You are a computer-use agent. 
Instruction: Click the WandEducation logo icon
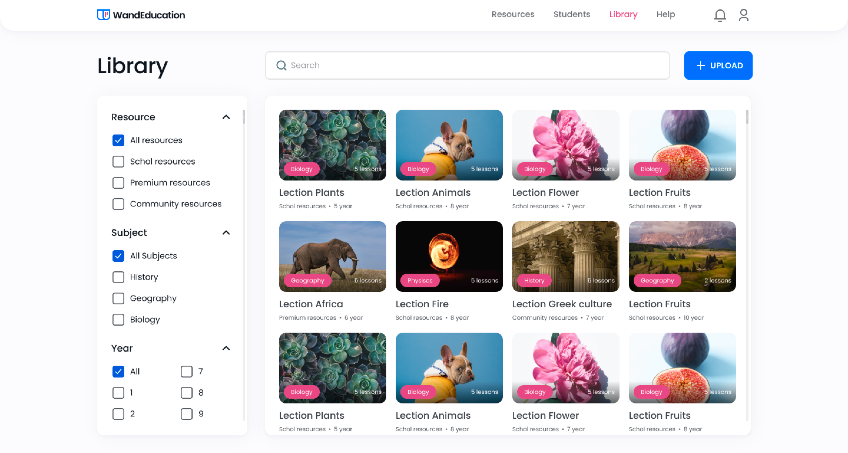point(103,15)
